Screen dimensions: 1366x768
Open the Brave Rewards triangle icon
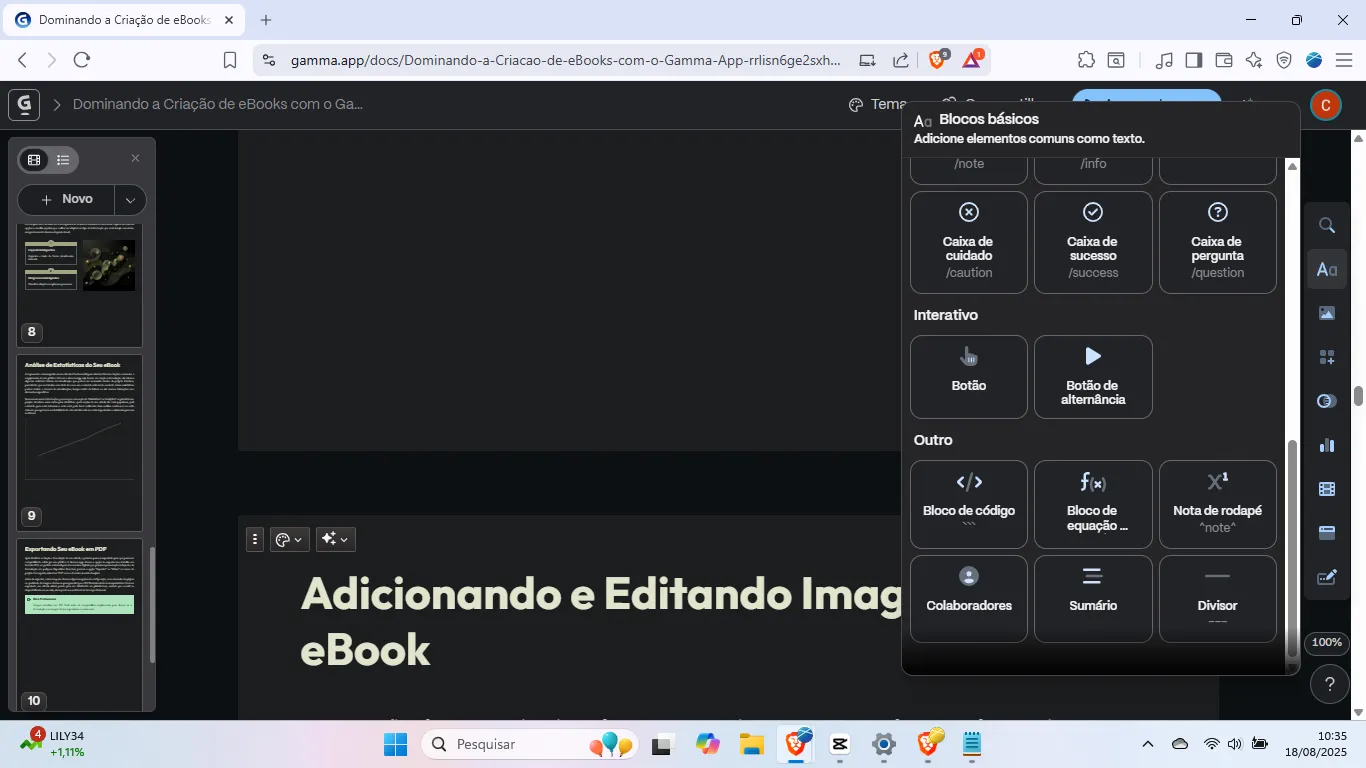972,60
